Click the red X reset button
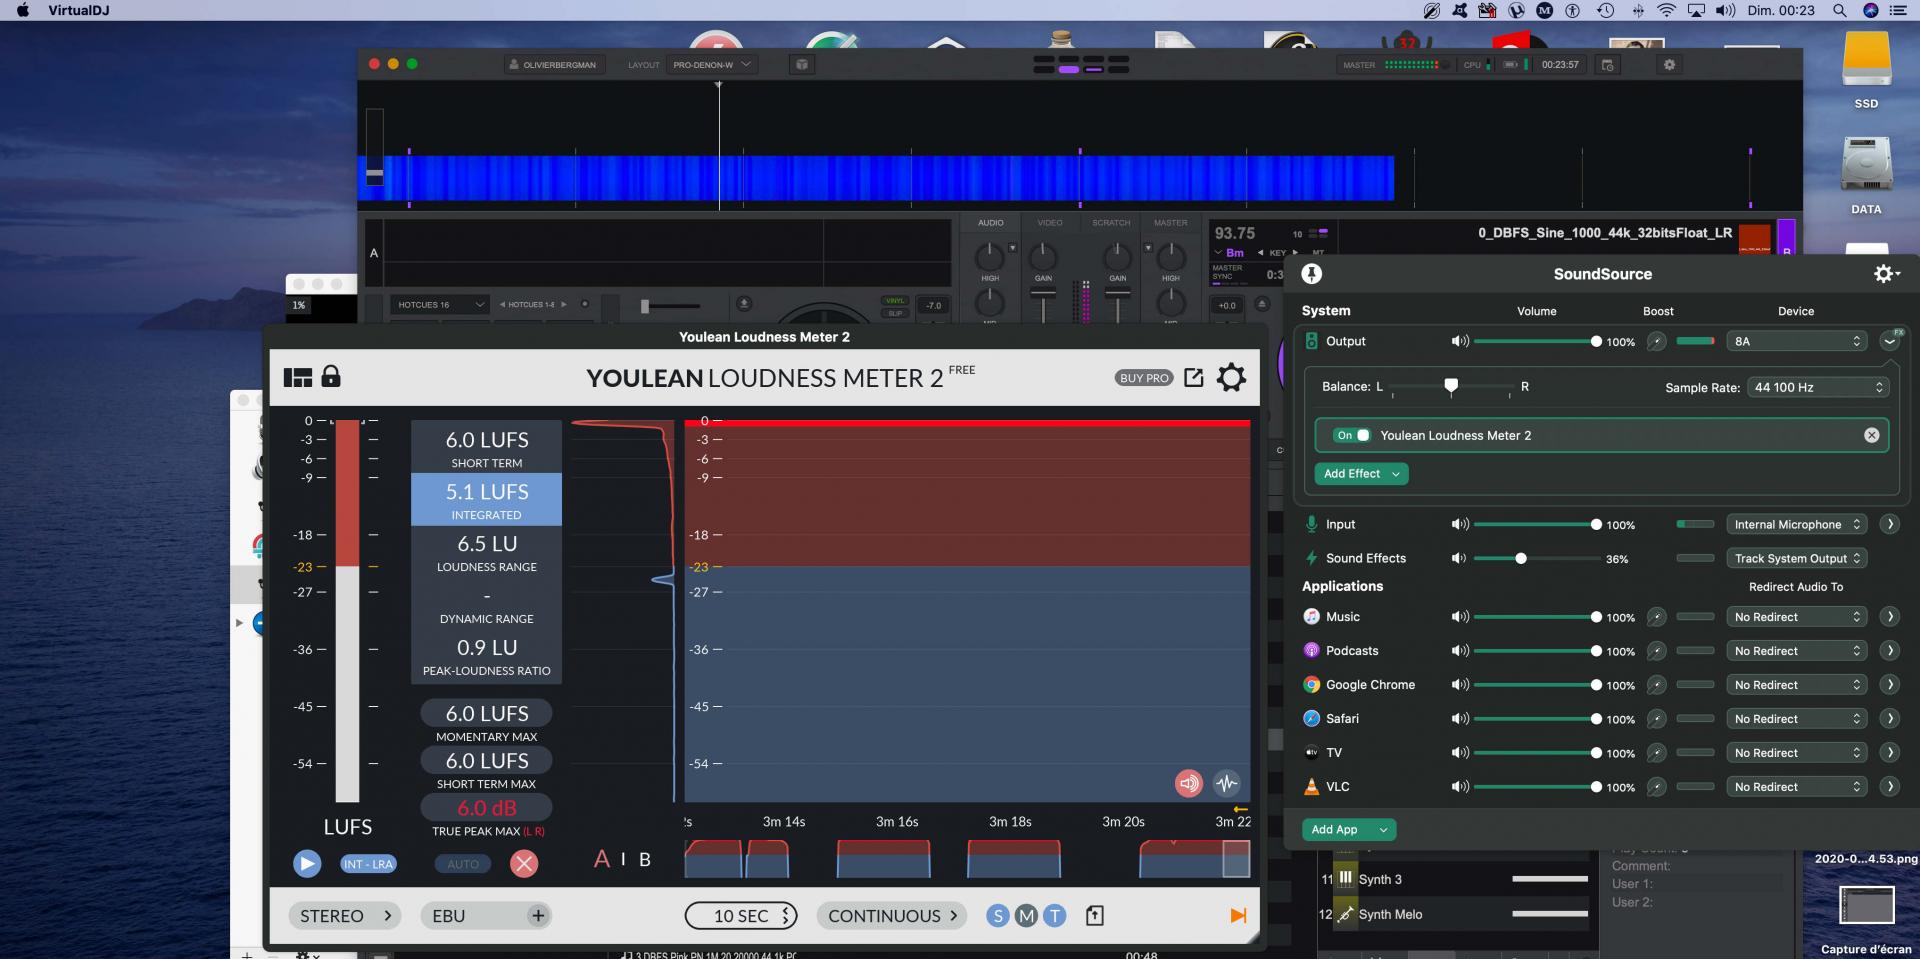This screenshot has width=1920, height=959. [523, 864]
